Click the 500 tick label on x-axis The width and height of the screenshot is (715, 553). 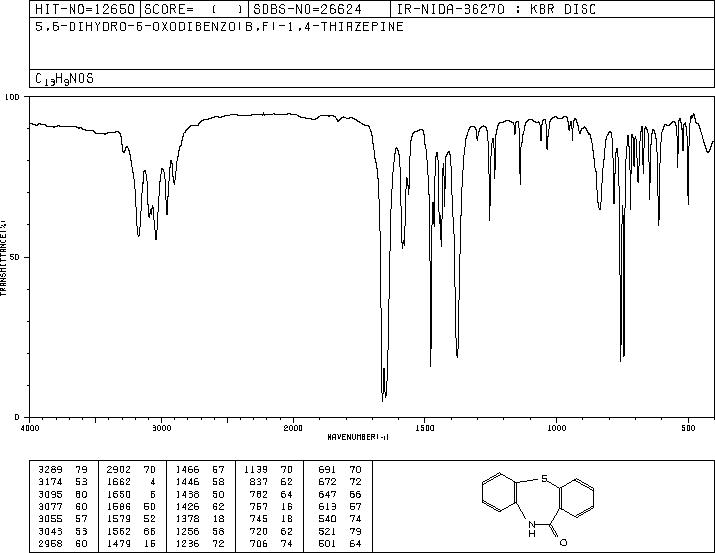pos(688,428)
